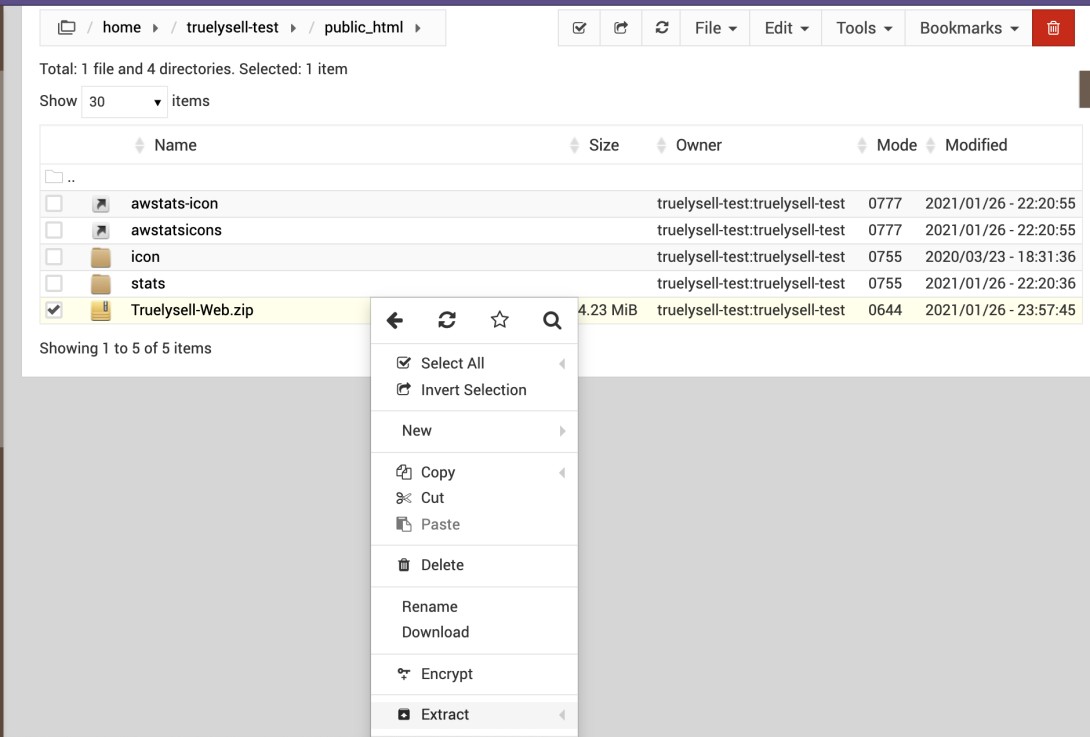Tick the checkbox for awstats-icon
The height and width of the screenshot is (737, 1090).
(x=54, y=203)
